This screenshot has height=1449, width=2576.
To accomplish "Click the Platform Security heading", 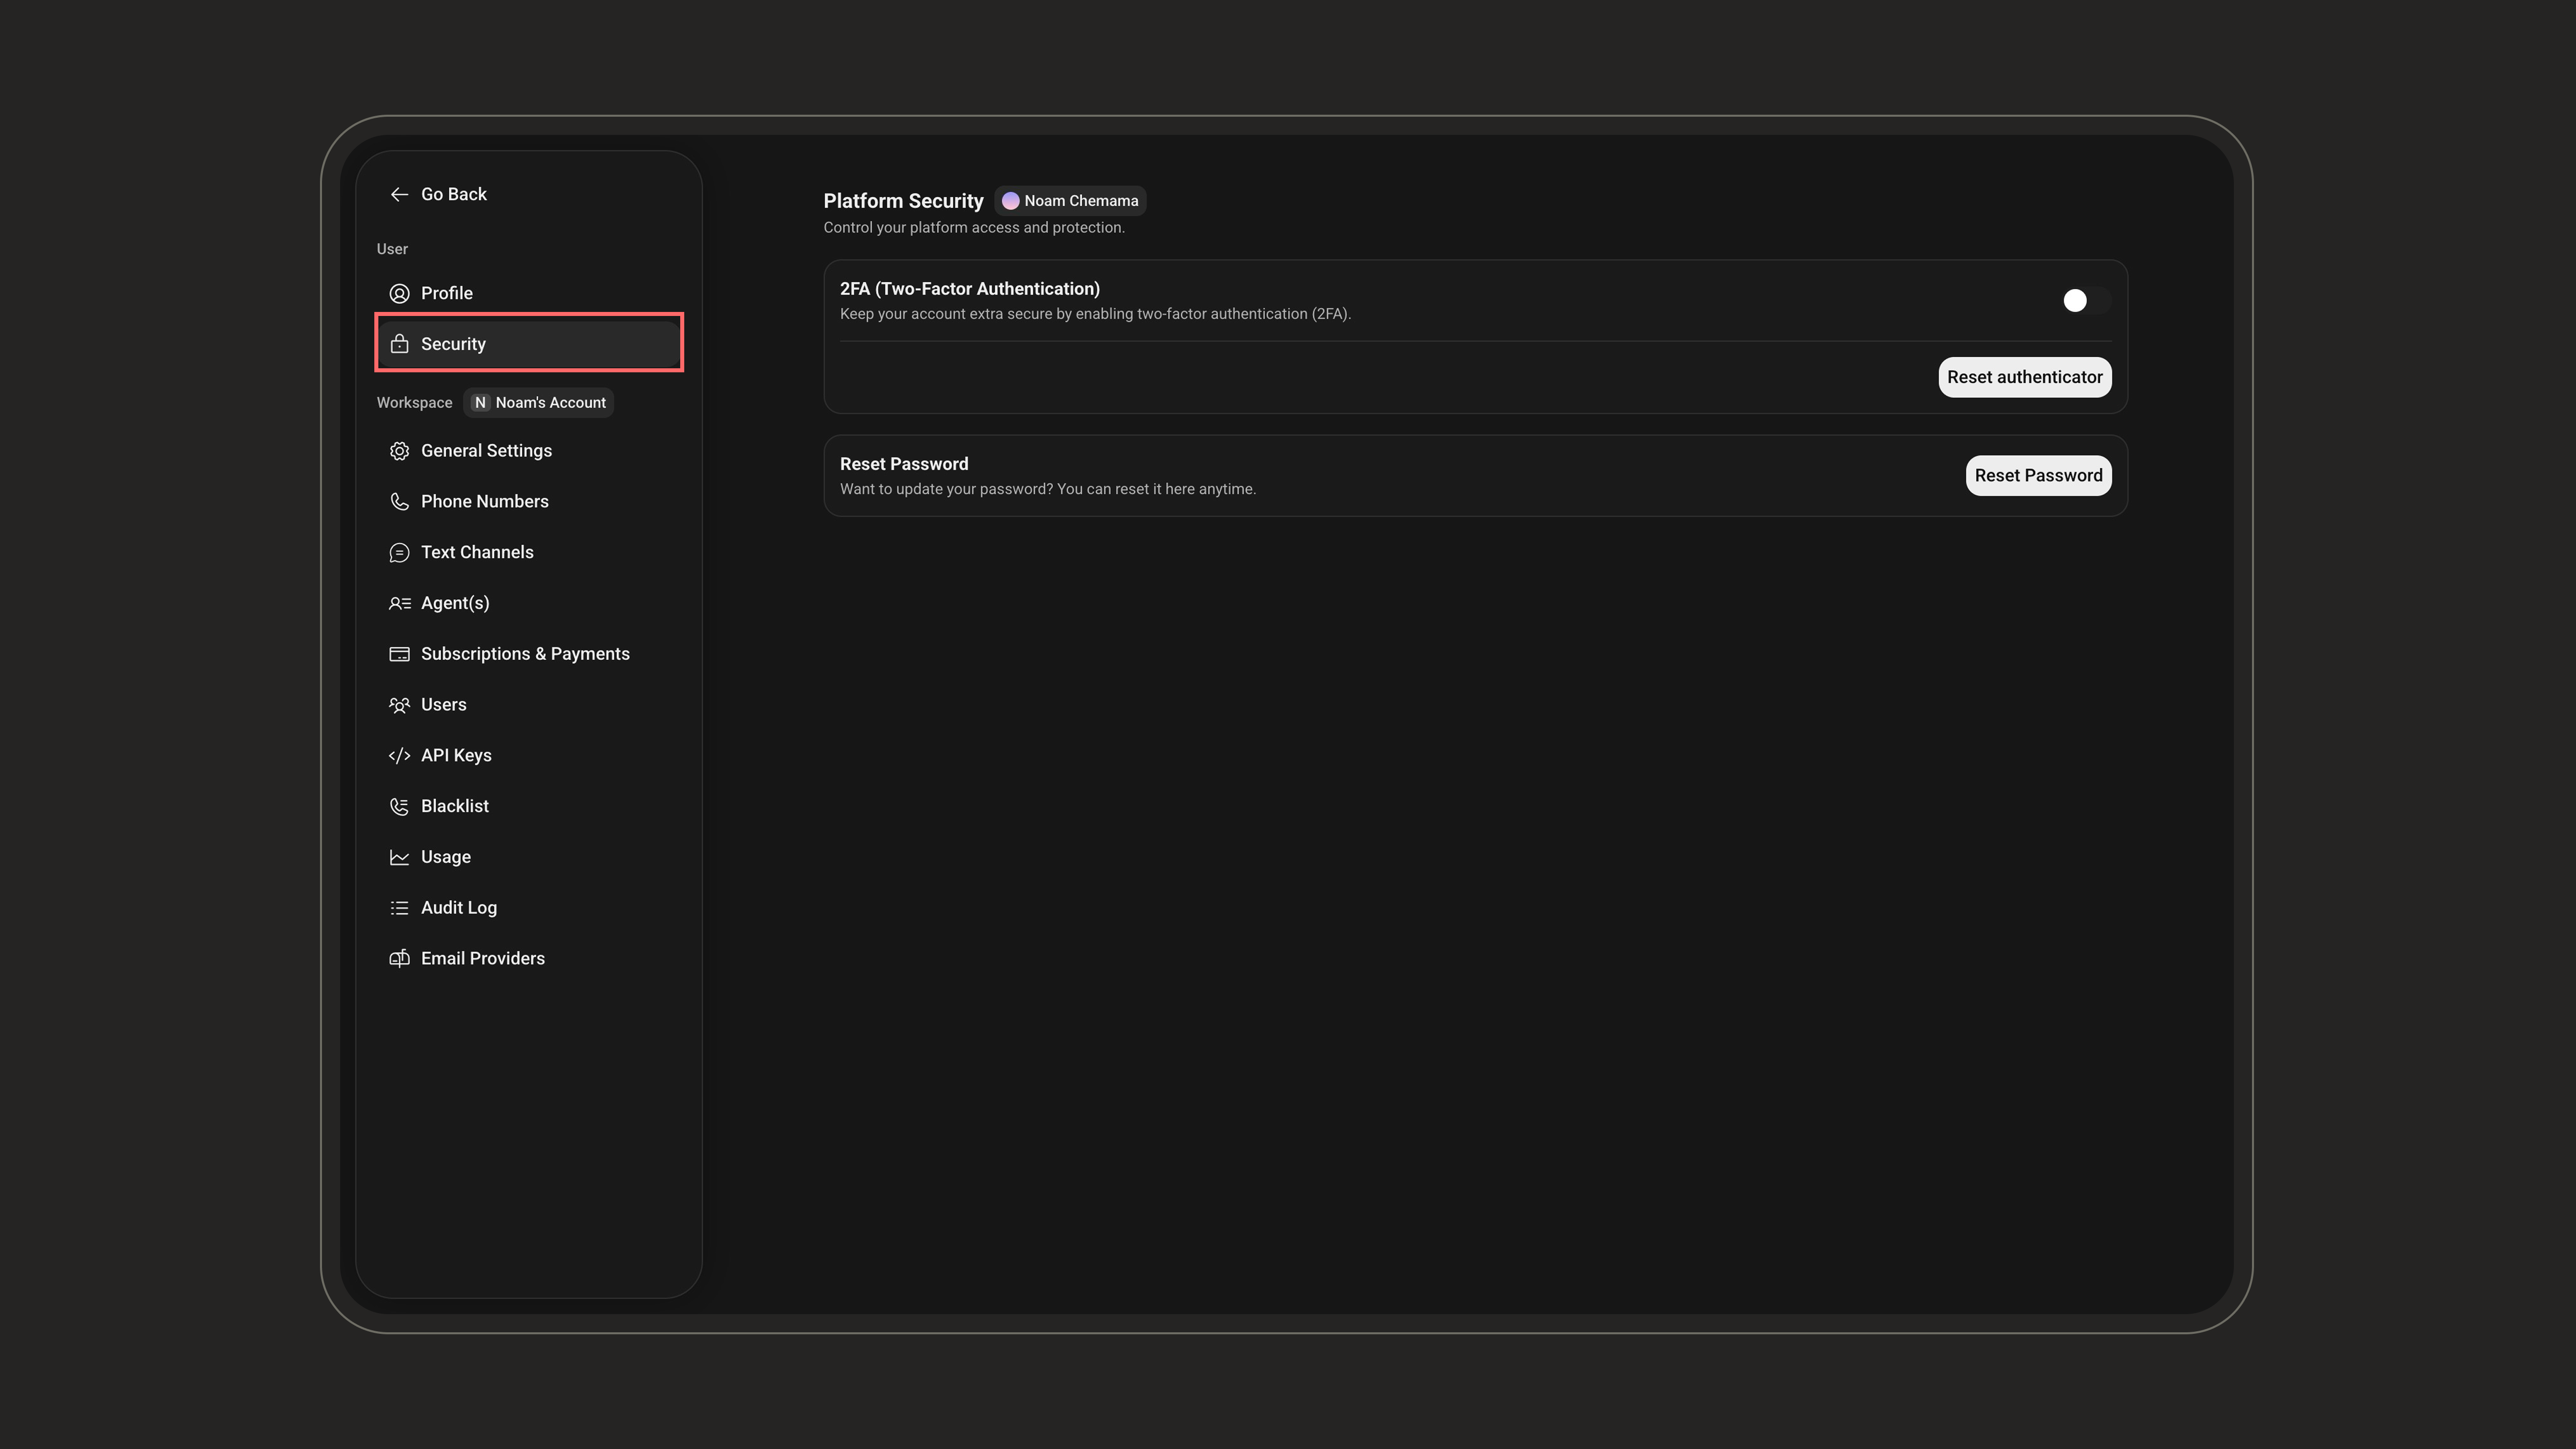I will (x=903, y=201).
